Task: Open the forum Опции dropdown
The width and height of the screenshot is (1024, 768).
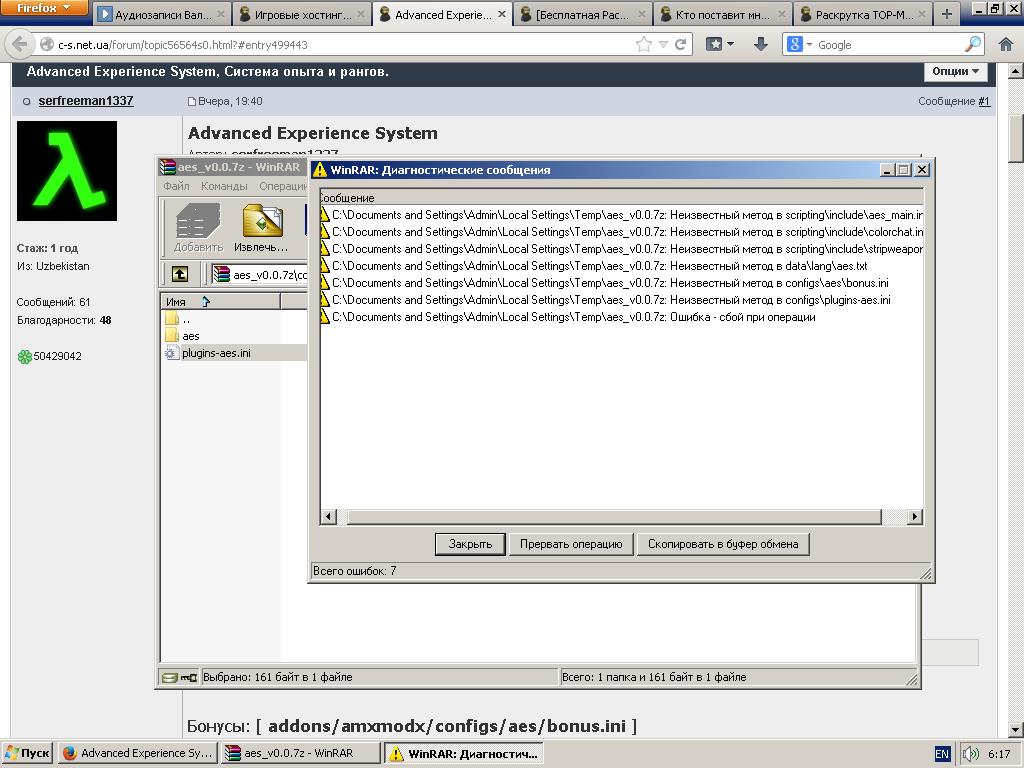Action: (x=955, y=71)
